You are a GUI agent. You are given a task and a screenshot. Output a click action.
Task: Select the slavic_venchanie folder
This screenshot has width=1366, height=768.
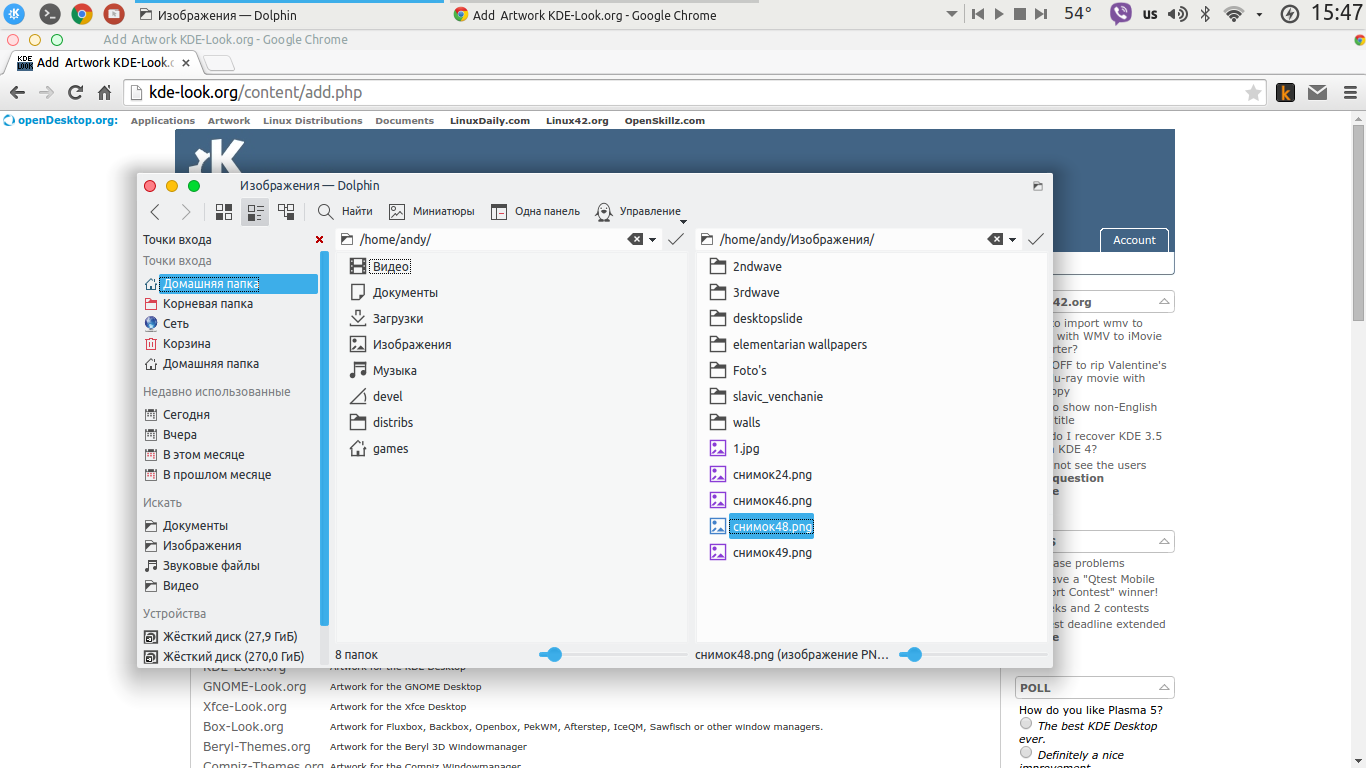(766, 396)
